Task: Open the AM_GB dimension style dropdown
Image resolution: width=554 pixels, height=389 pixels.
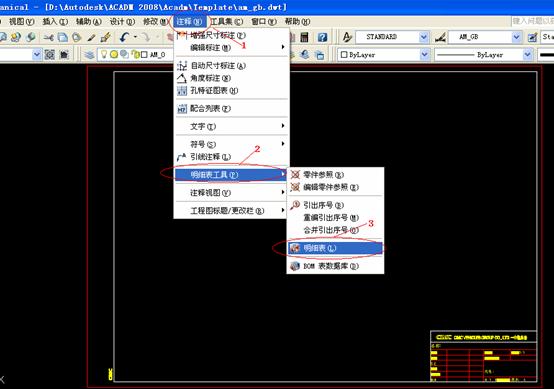Action: (x=516, y=37)
